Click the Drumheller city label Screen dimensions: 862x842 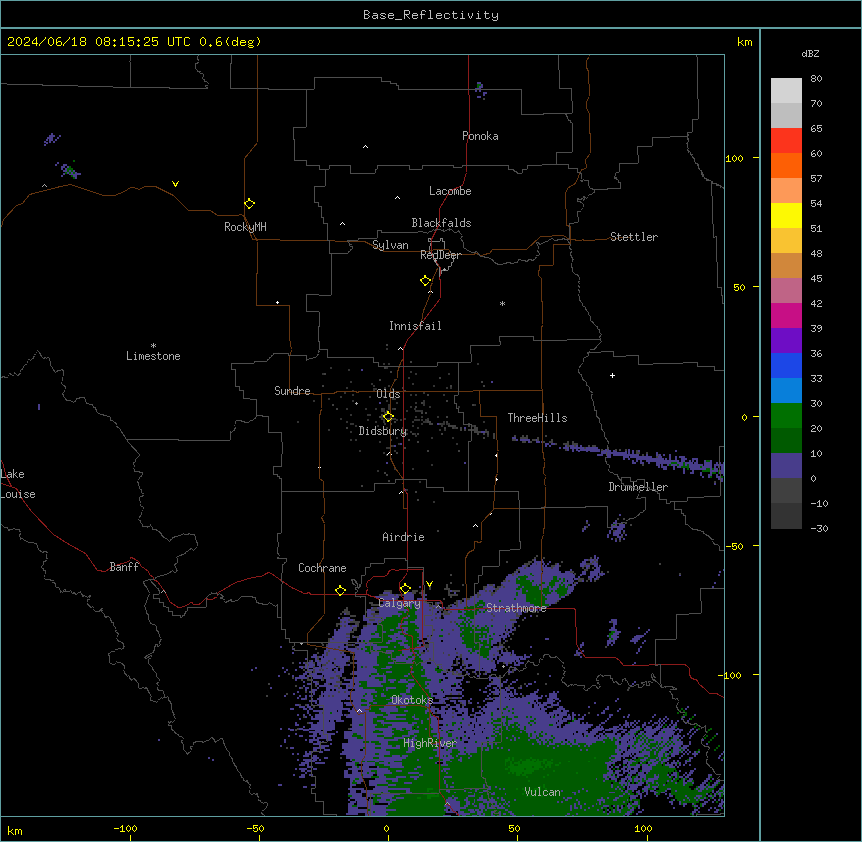[x=638, y=487]
